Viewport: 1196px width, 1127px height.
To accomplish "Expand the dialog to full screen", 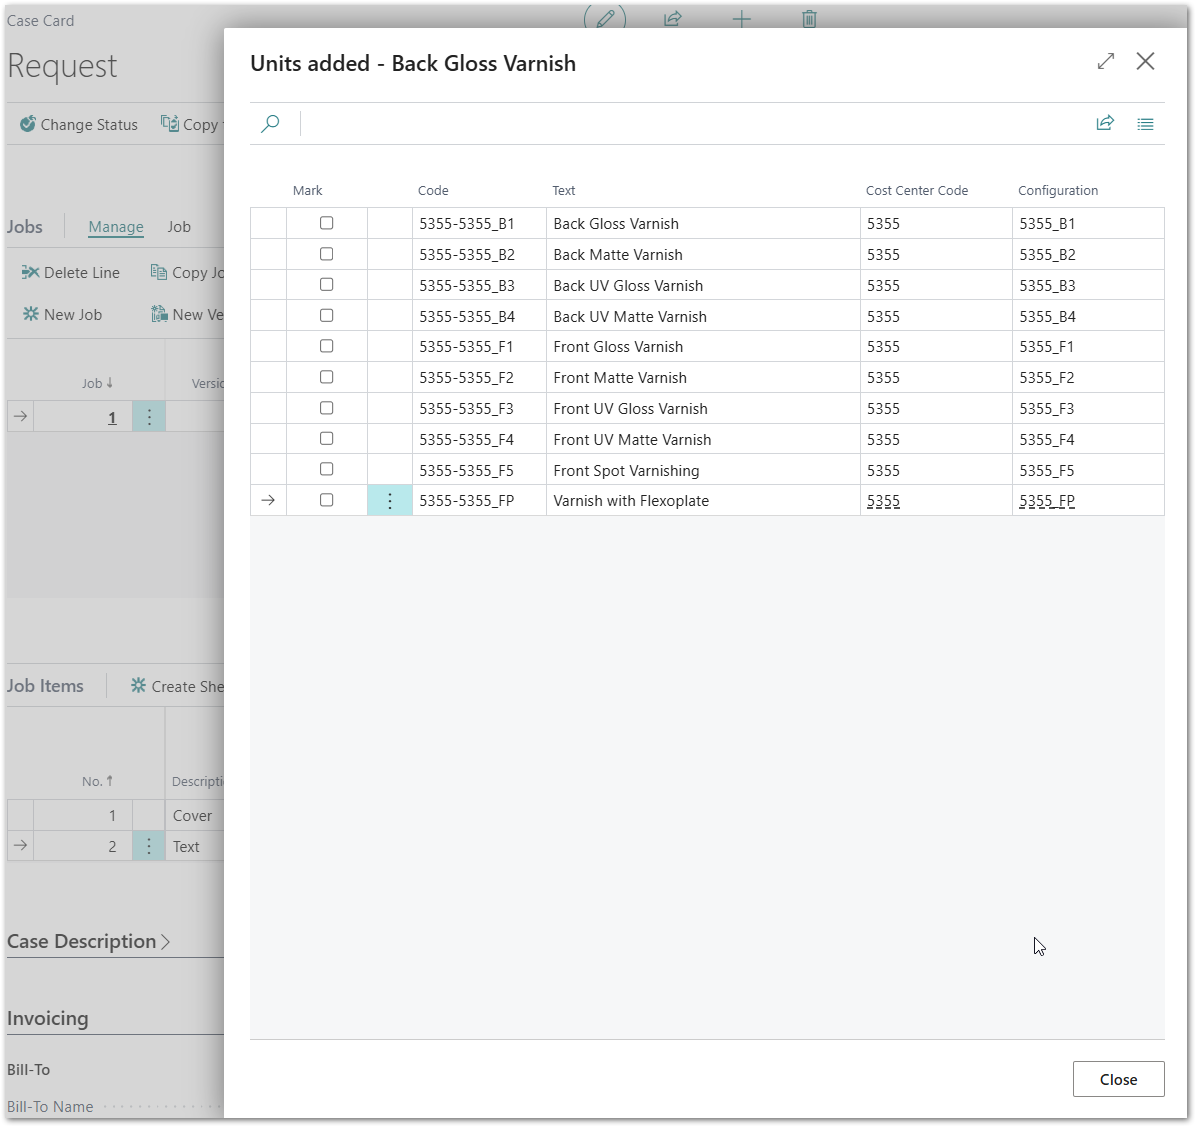I will 1105,62.
